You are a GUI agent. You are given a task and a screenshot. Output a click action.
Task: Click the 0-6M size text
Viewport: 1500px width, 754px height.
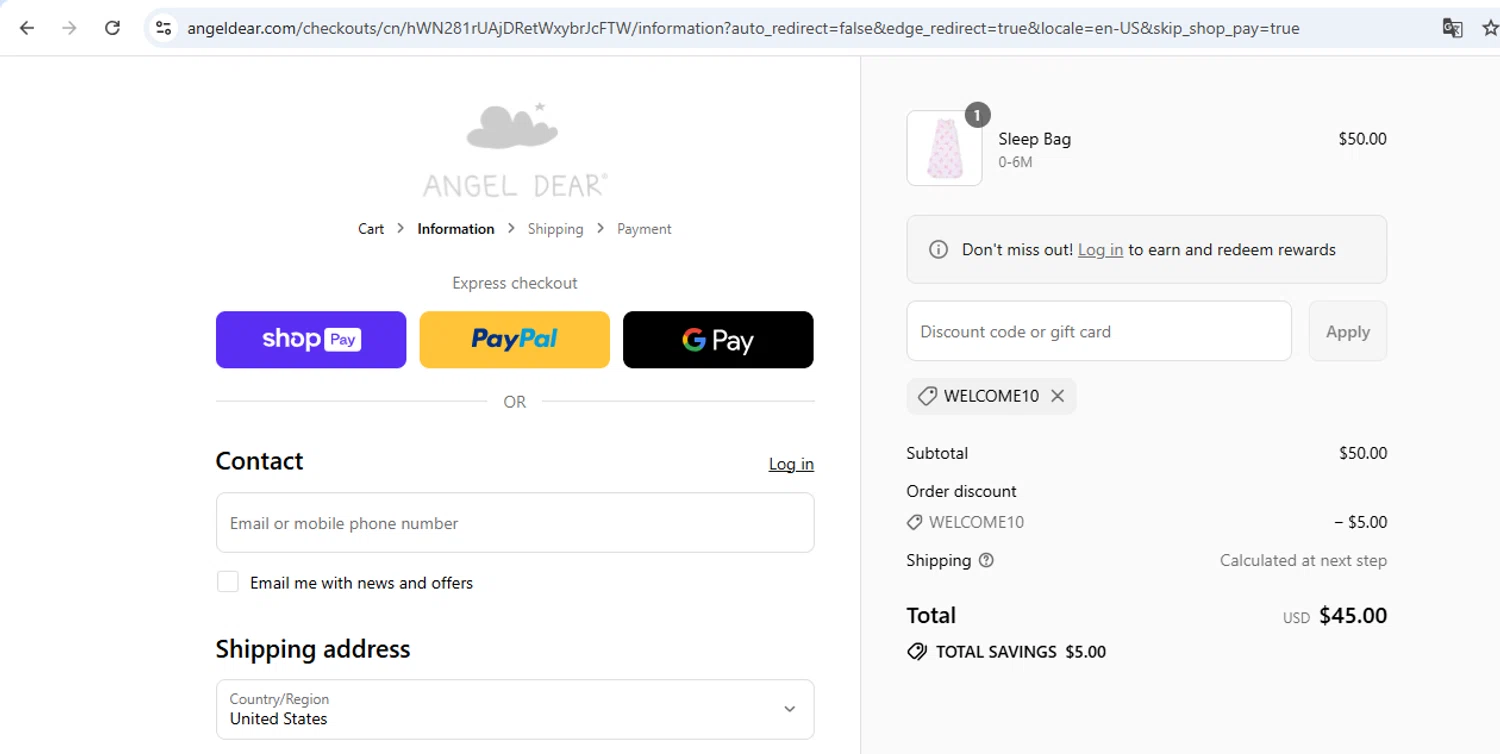(1015, 162)
